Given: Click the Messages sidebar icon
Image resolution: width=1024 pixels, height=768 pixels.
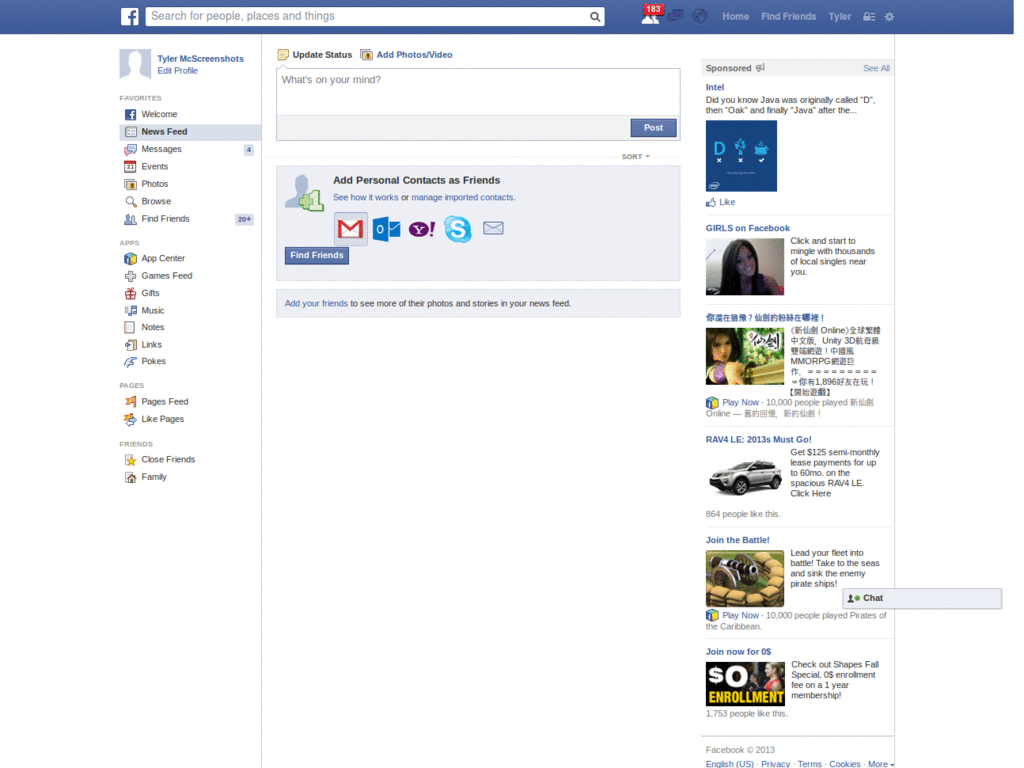Looking at the screenshot, I should point(131,150).
